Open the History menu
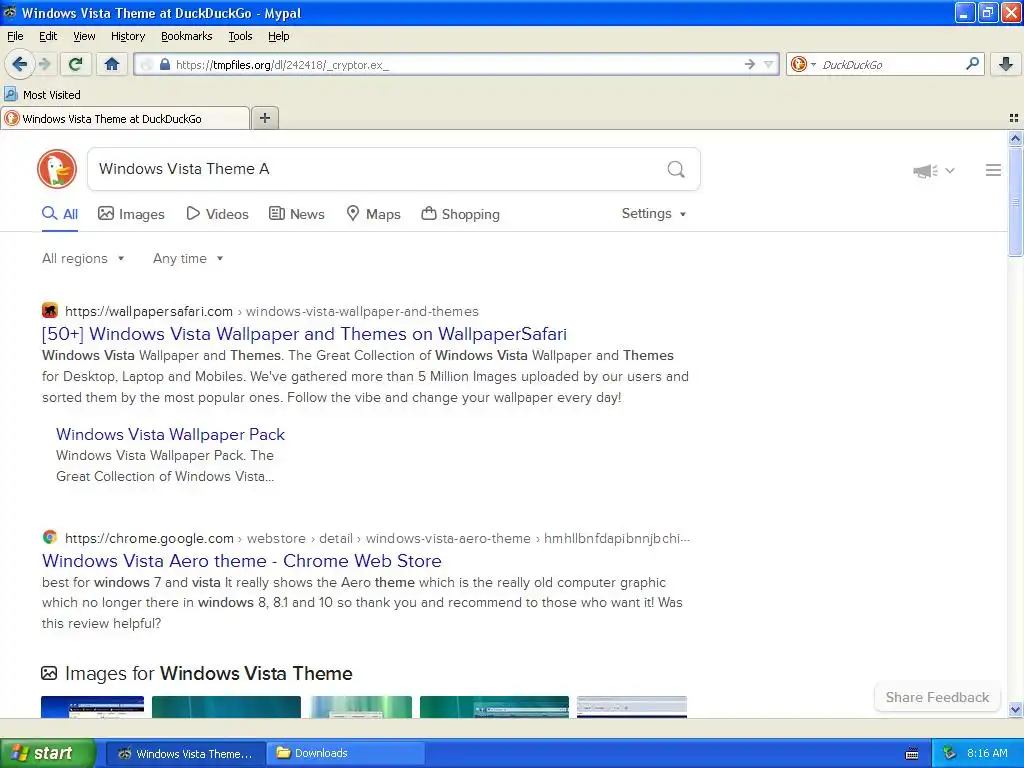 [128, 36]
